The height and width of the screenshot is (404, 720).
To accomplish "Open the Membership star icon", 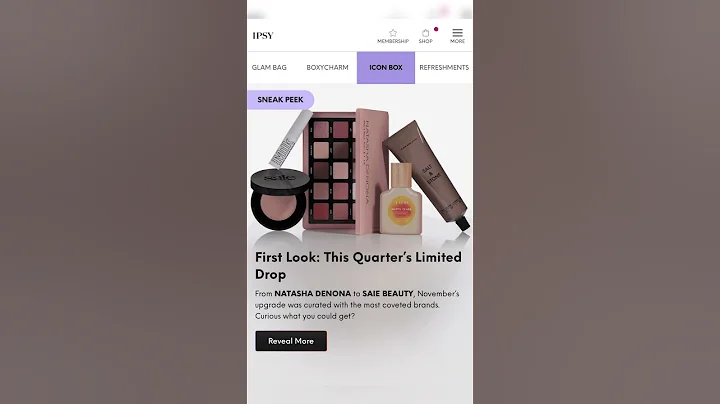I will [x=393, y=33].
